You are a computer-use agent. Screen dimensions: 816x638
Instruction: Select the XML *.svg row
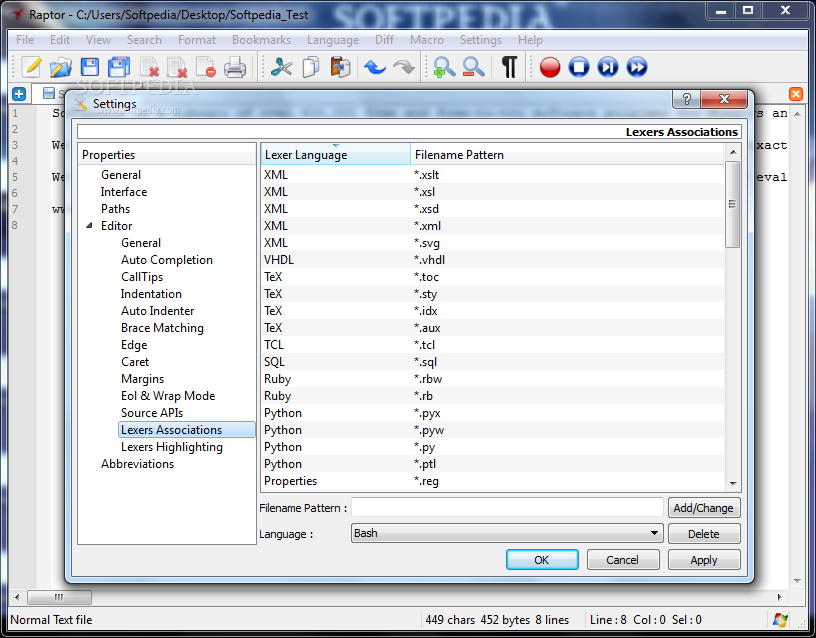point(492,243)
